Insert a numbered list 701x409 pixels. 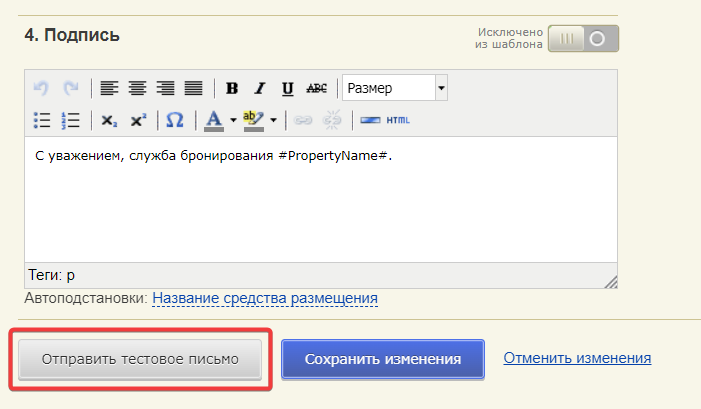(70, 120)
